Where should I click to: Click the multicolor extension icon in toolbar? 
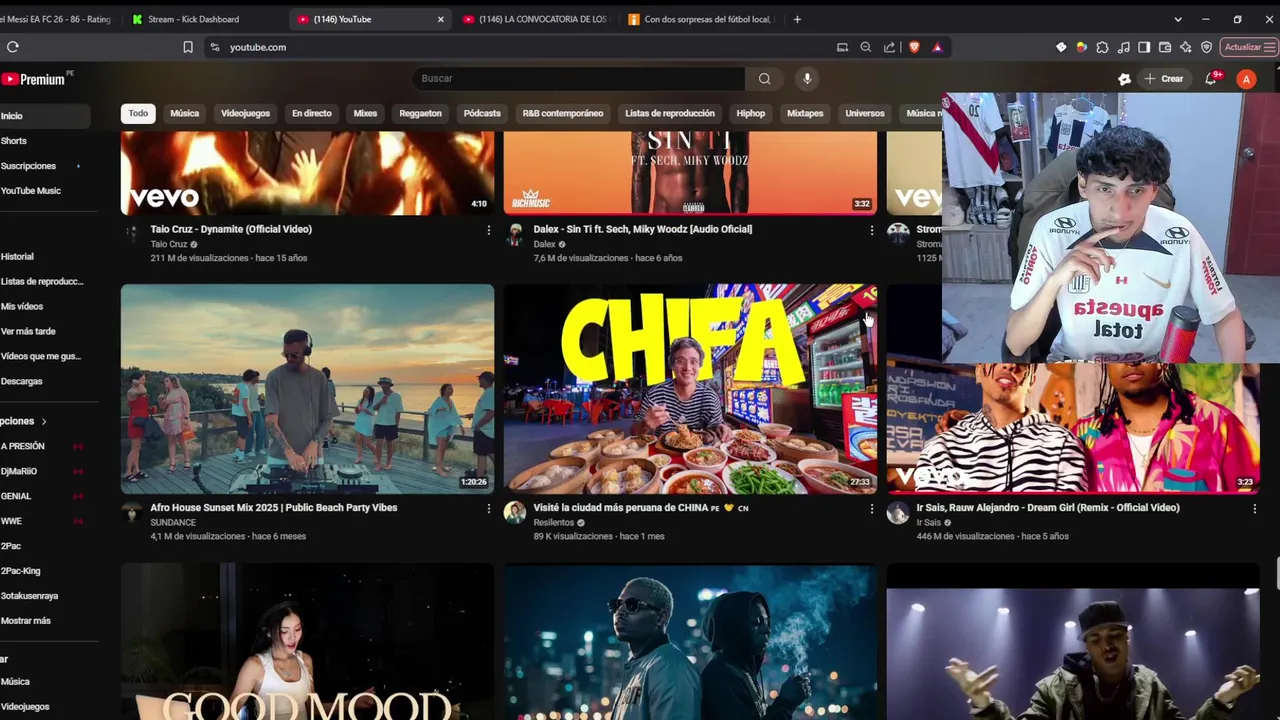[x=1081, y=47]
